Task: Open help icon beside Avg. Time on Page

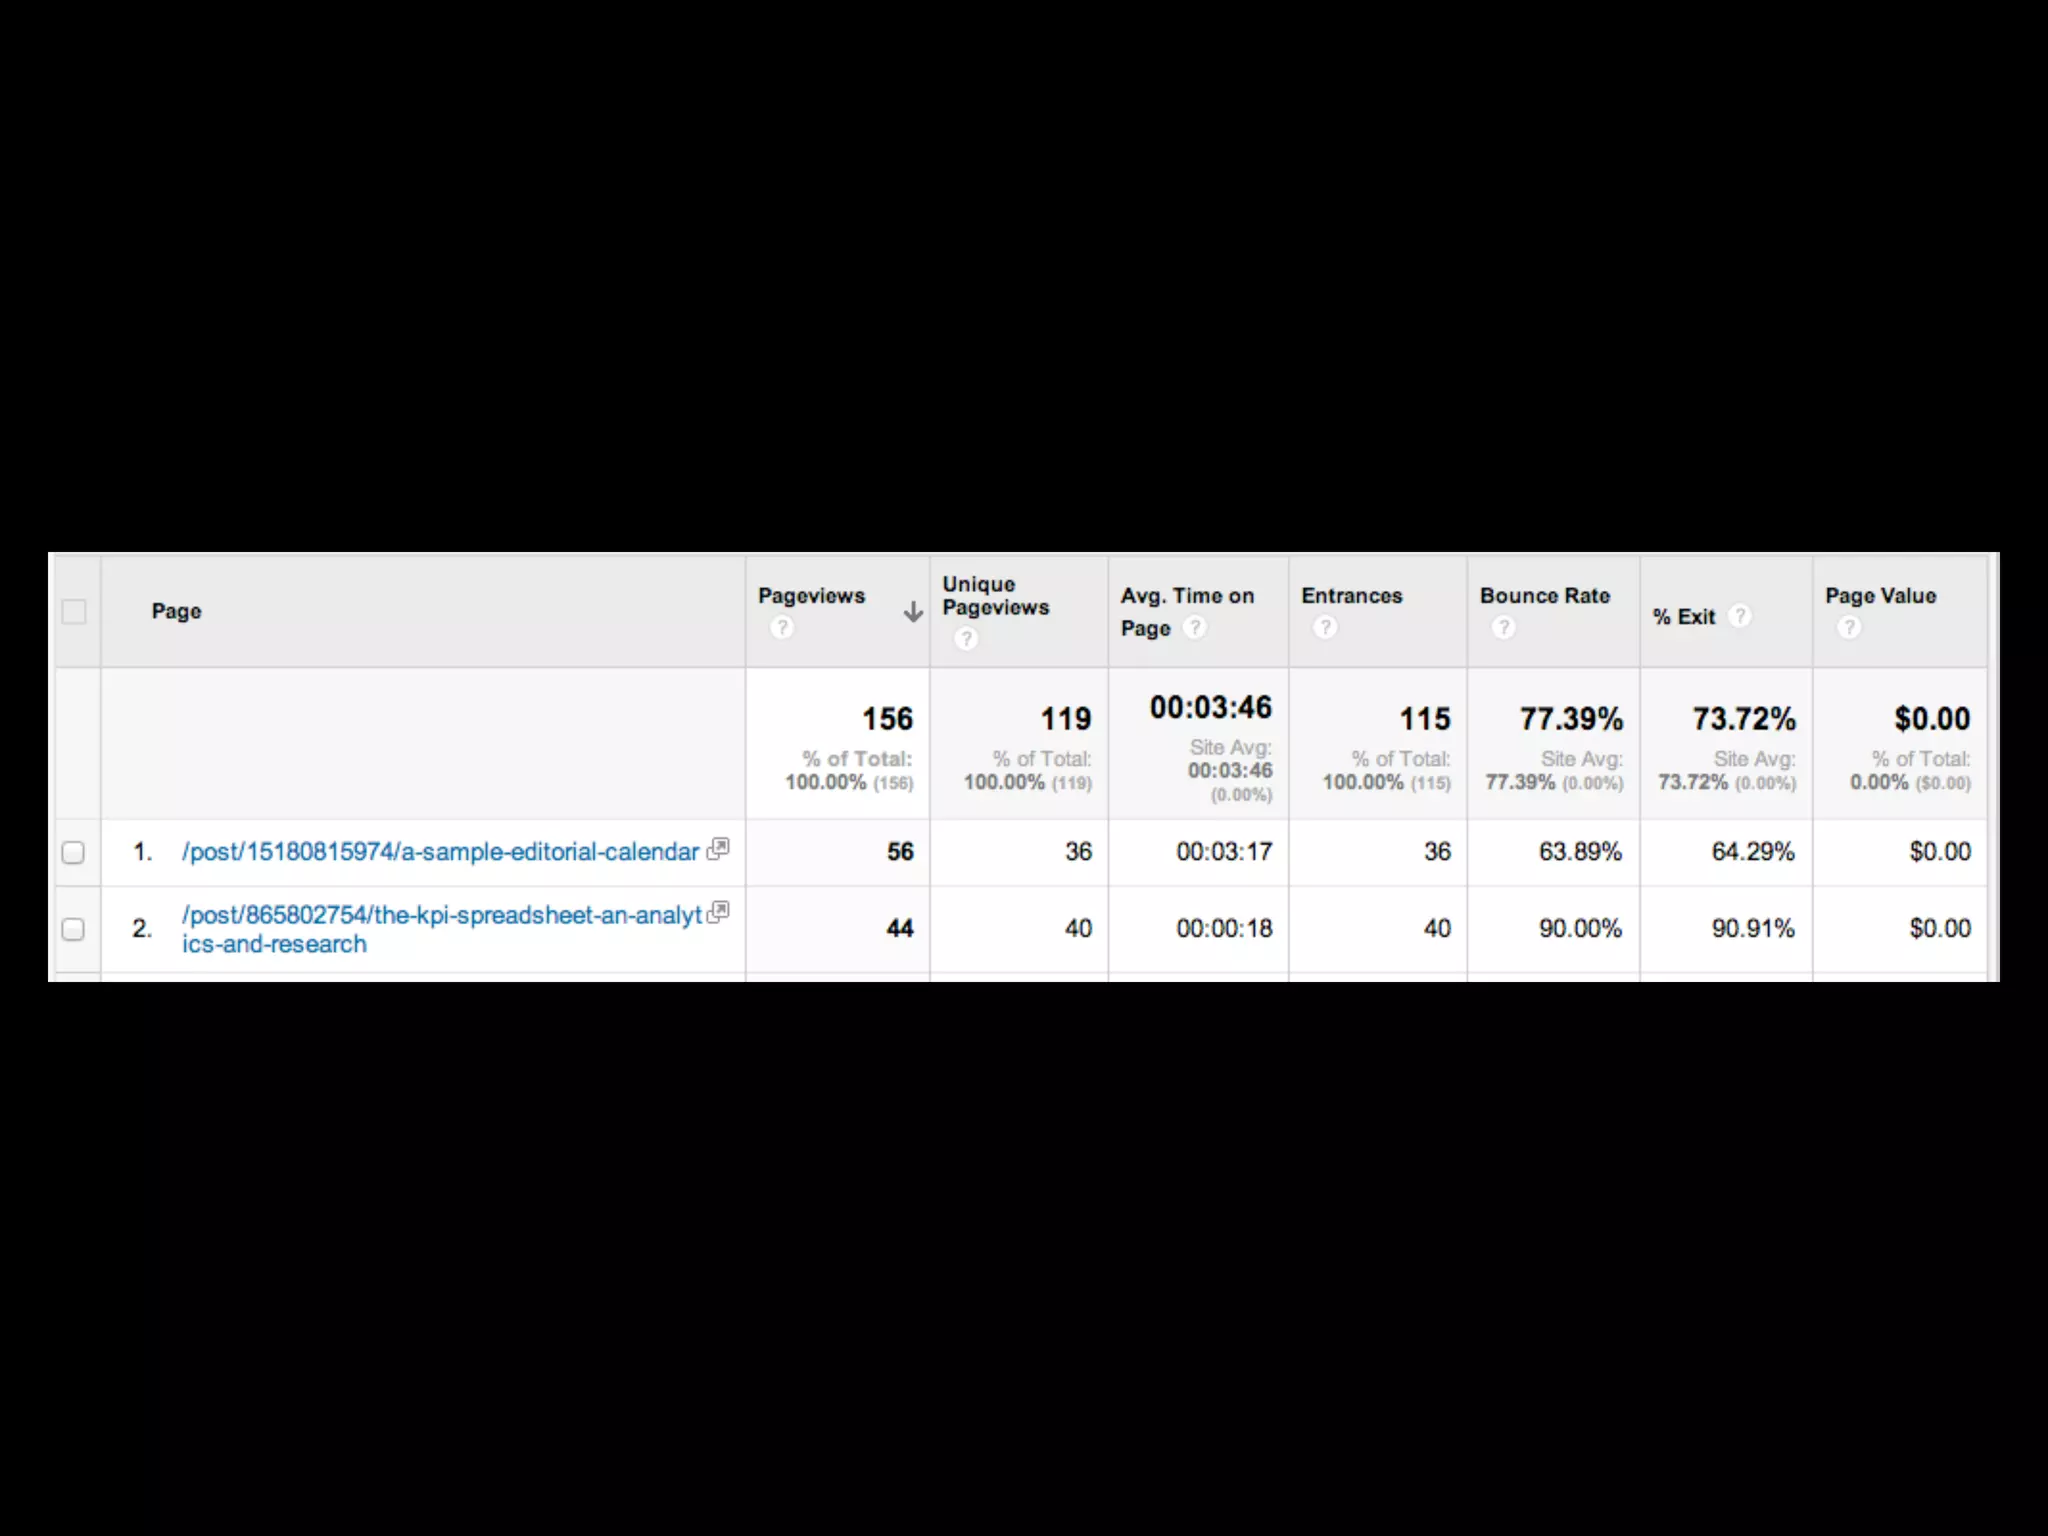Action: [1194, 628]
